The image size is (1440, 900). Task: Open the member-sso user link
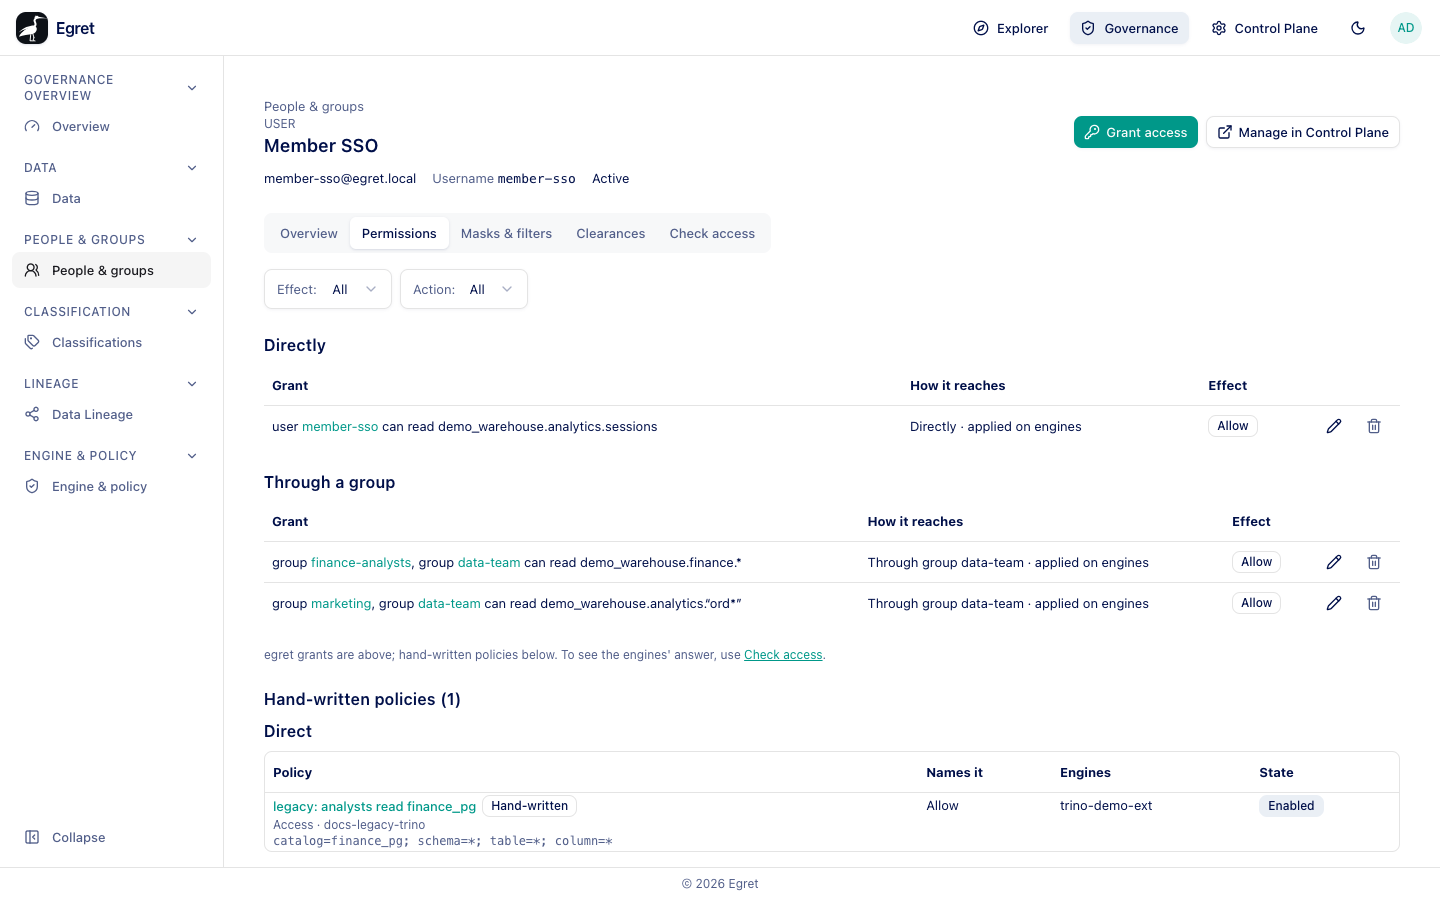(x=340, y=426)
